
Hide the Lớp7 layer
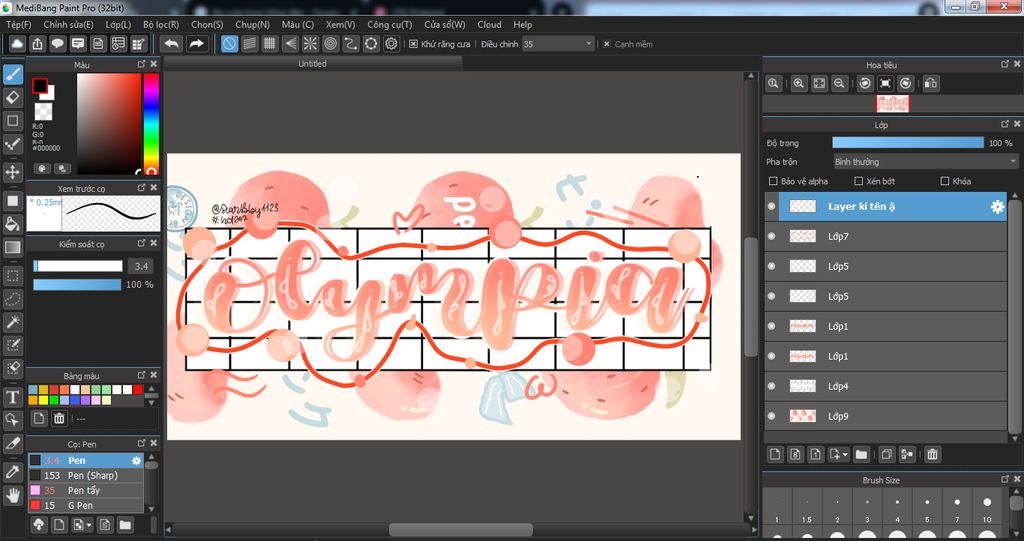click(x=772, y=237)
